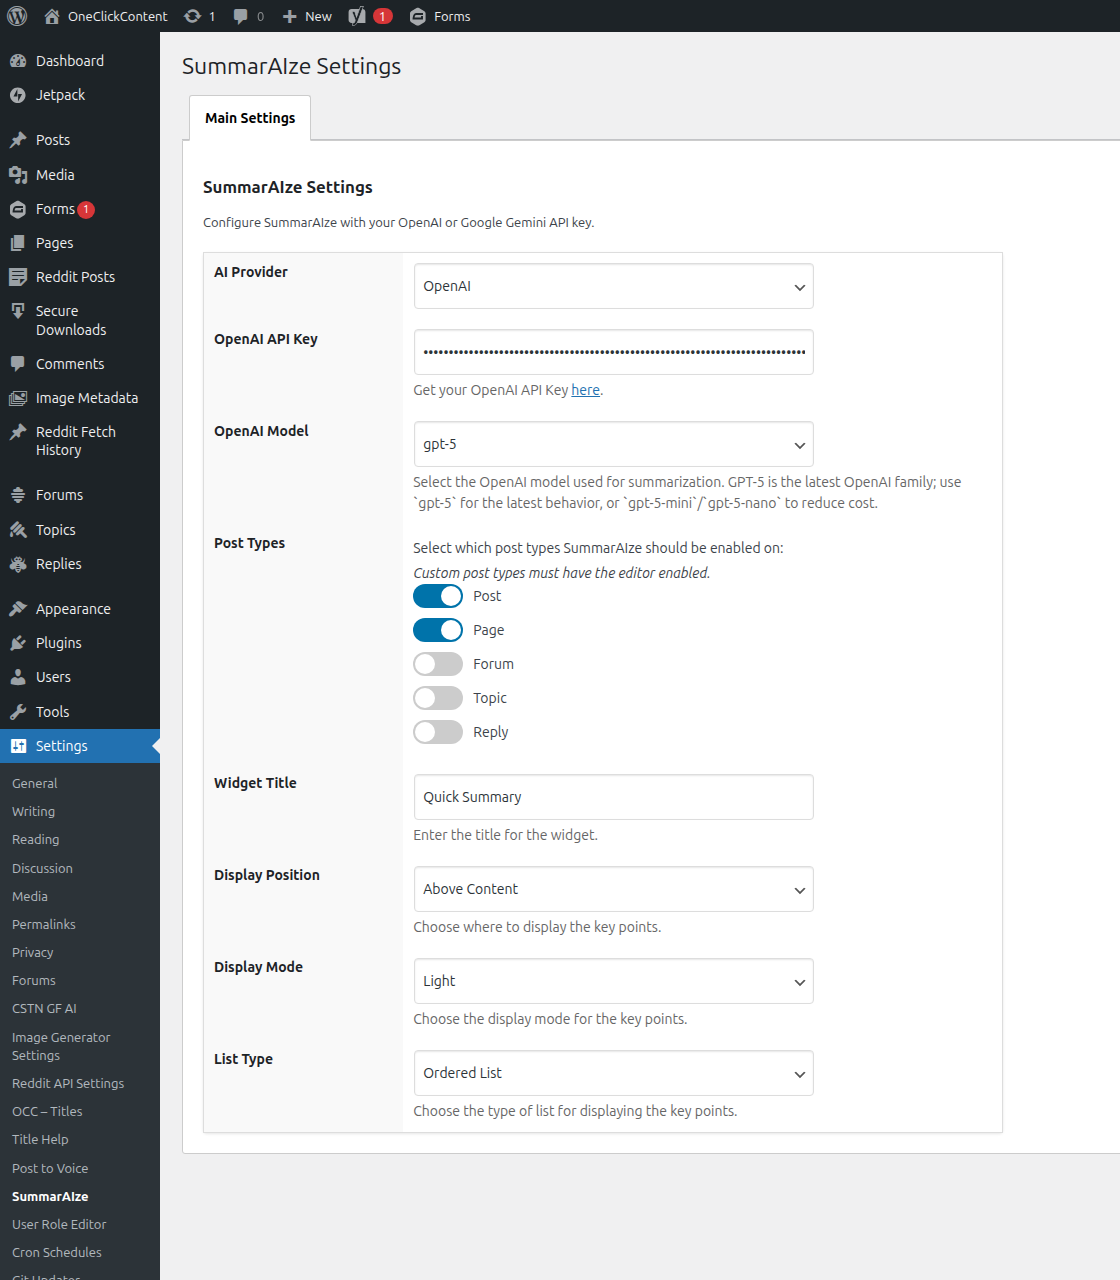Disable the Page post type toggle
The image size is (1120, 1280).
pos(437,629)
